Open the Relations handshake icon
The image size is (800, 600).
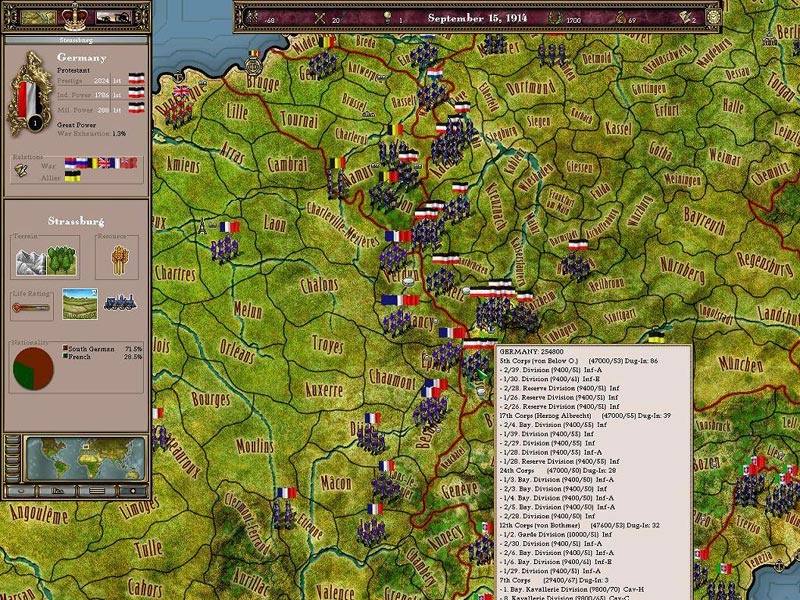click(x=22, y=170)
